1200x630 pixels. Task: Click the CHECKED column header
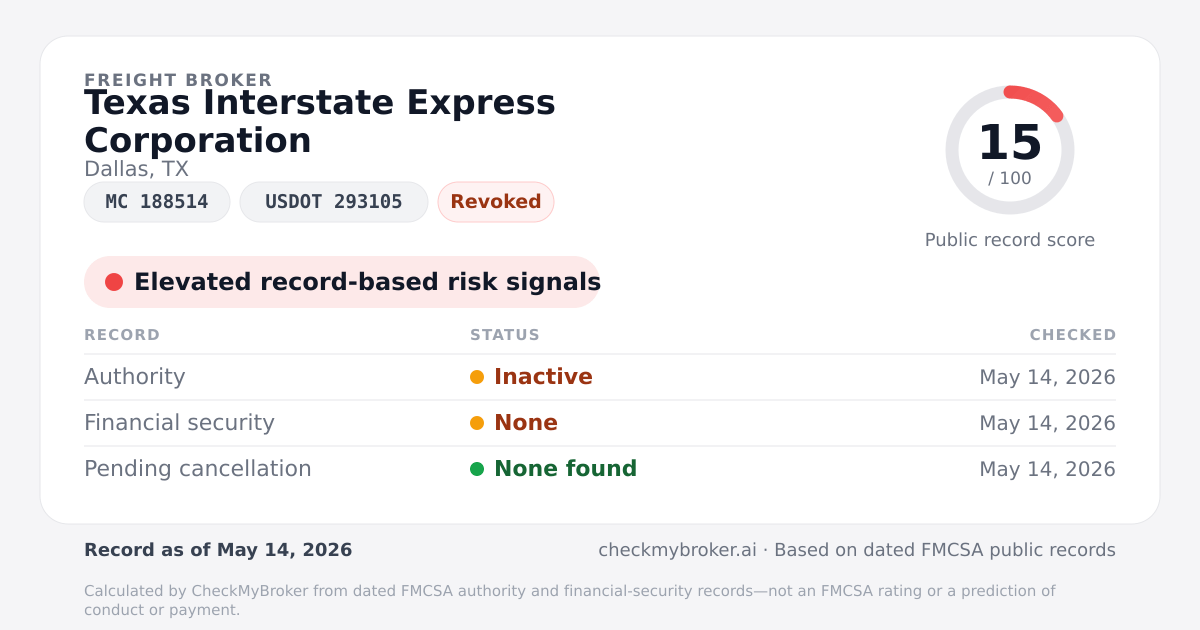(1073, 335)
